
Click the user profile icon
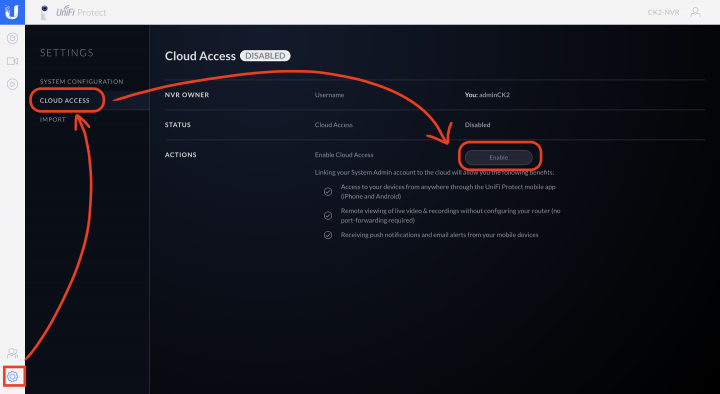695,12
